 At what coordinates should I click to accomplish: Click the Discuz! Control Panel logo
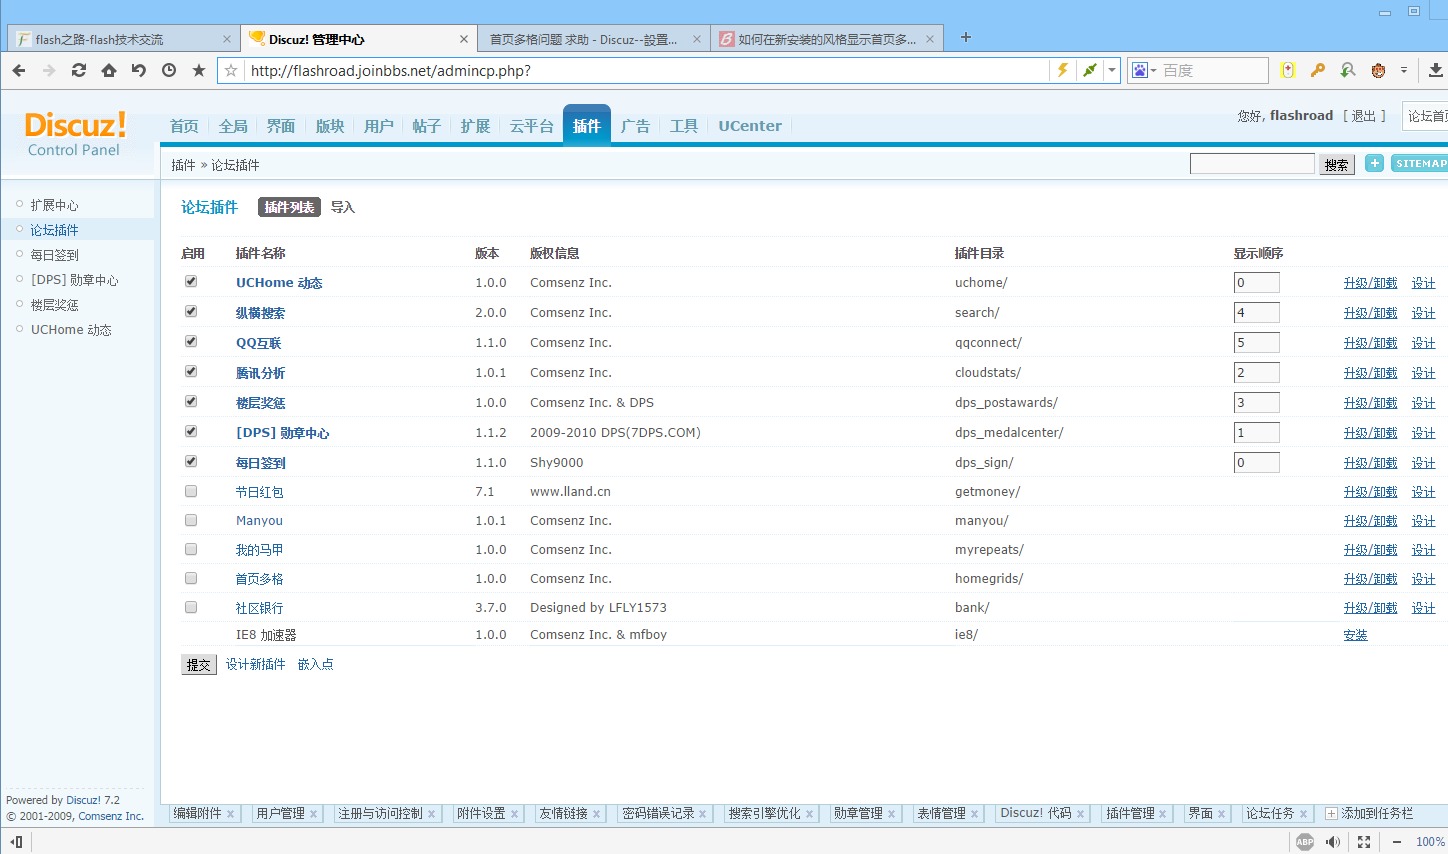[x=75, y=134]
